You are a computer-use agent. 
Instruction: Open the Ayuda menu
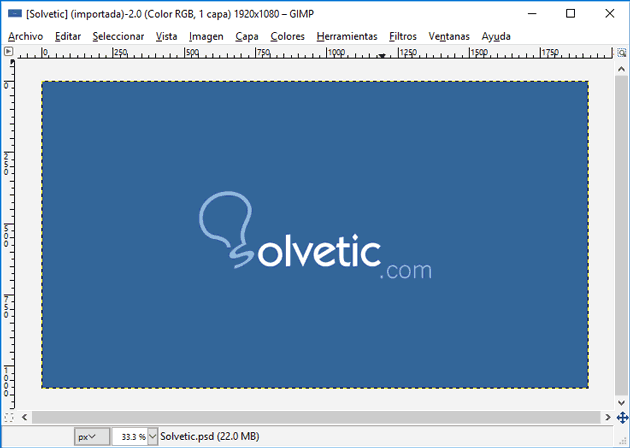click(x=496, y=37)
